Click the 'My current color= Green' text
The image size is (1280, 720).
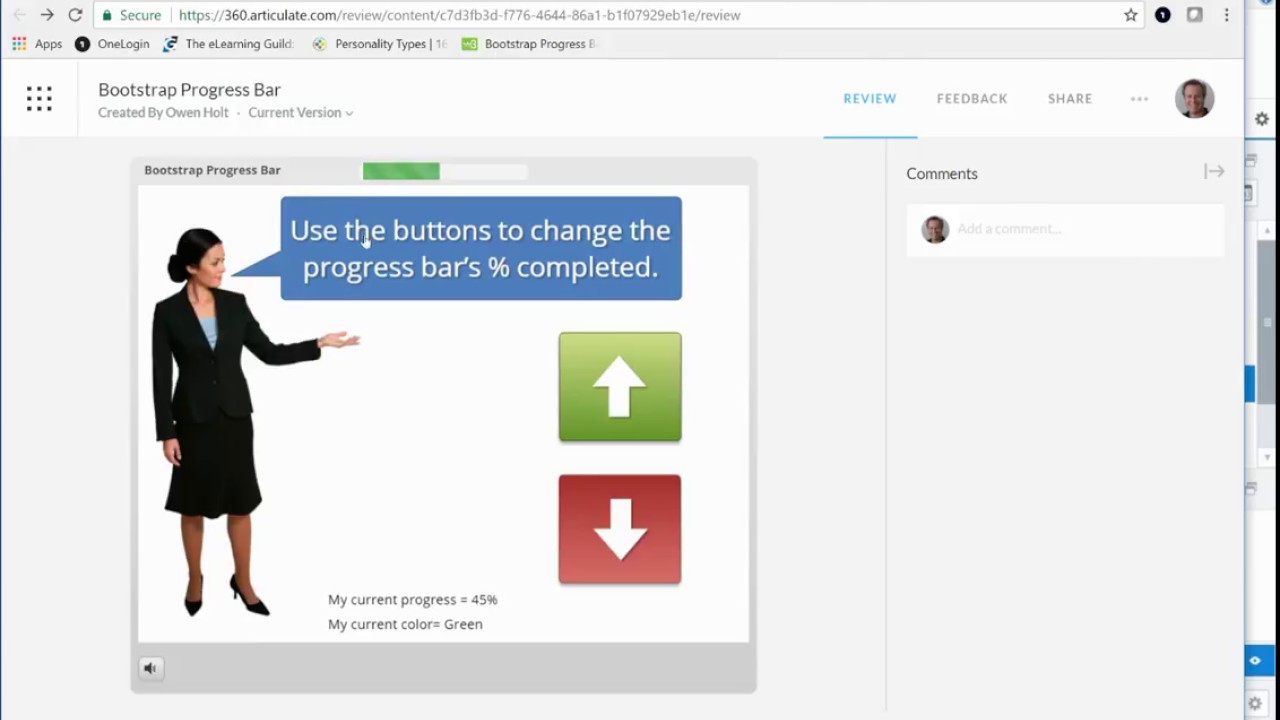click(405, 624)
